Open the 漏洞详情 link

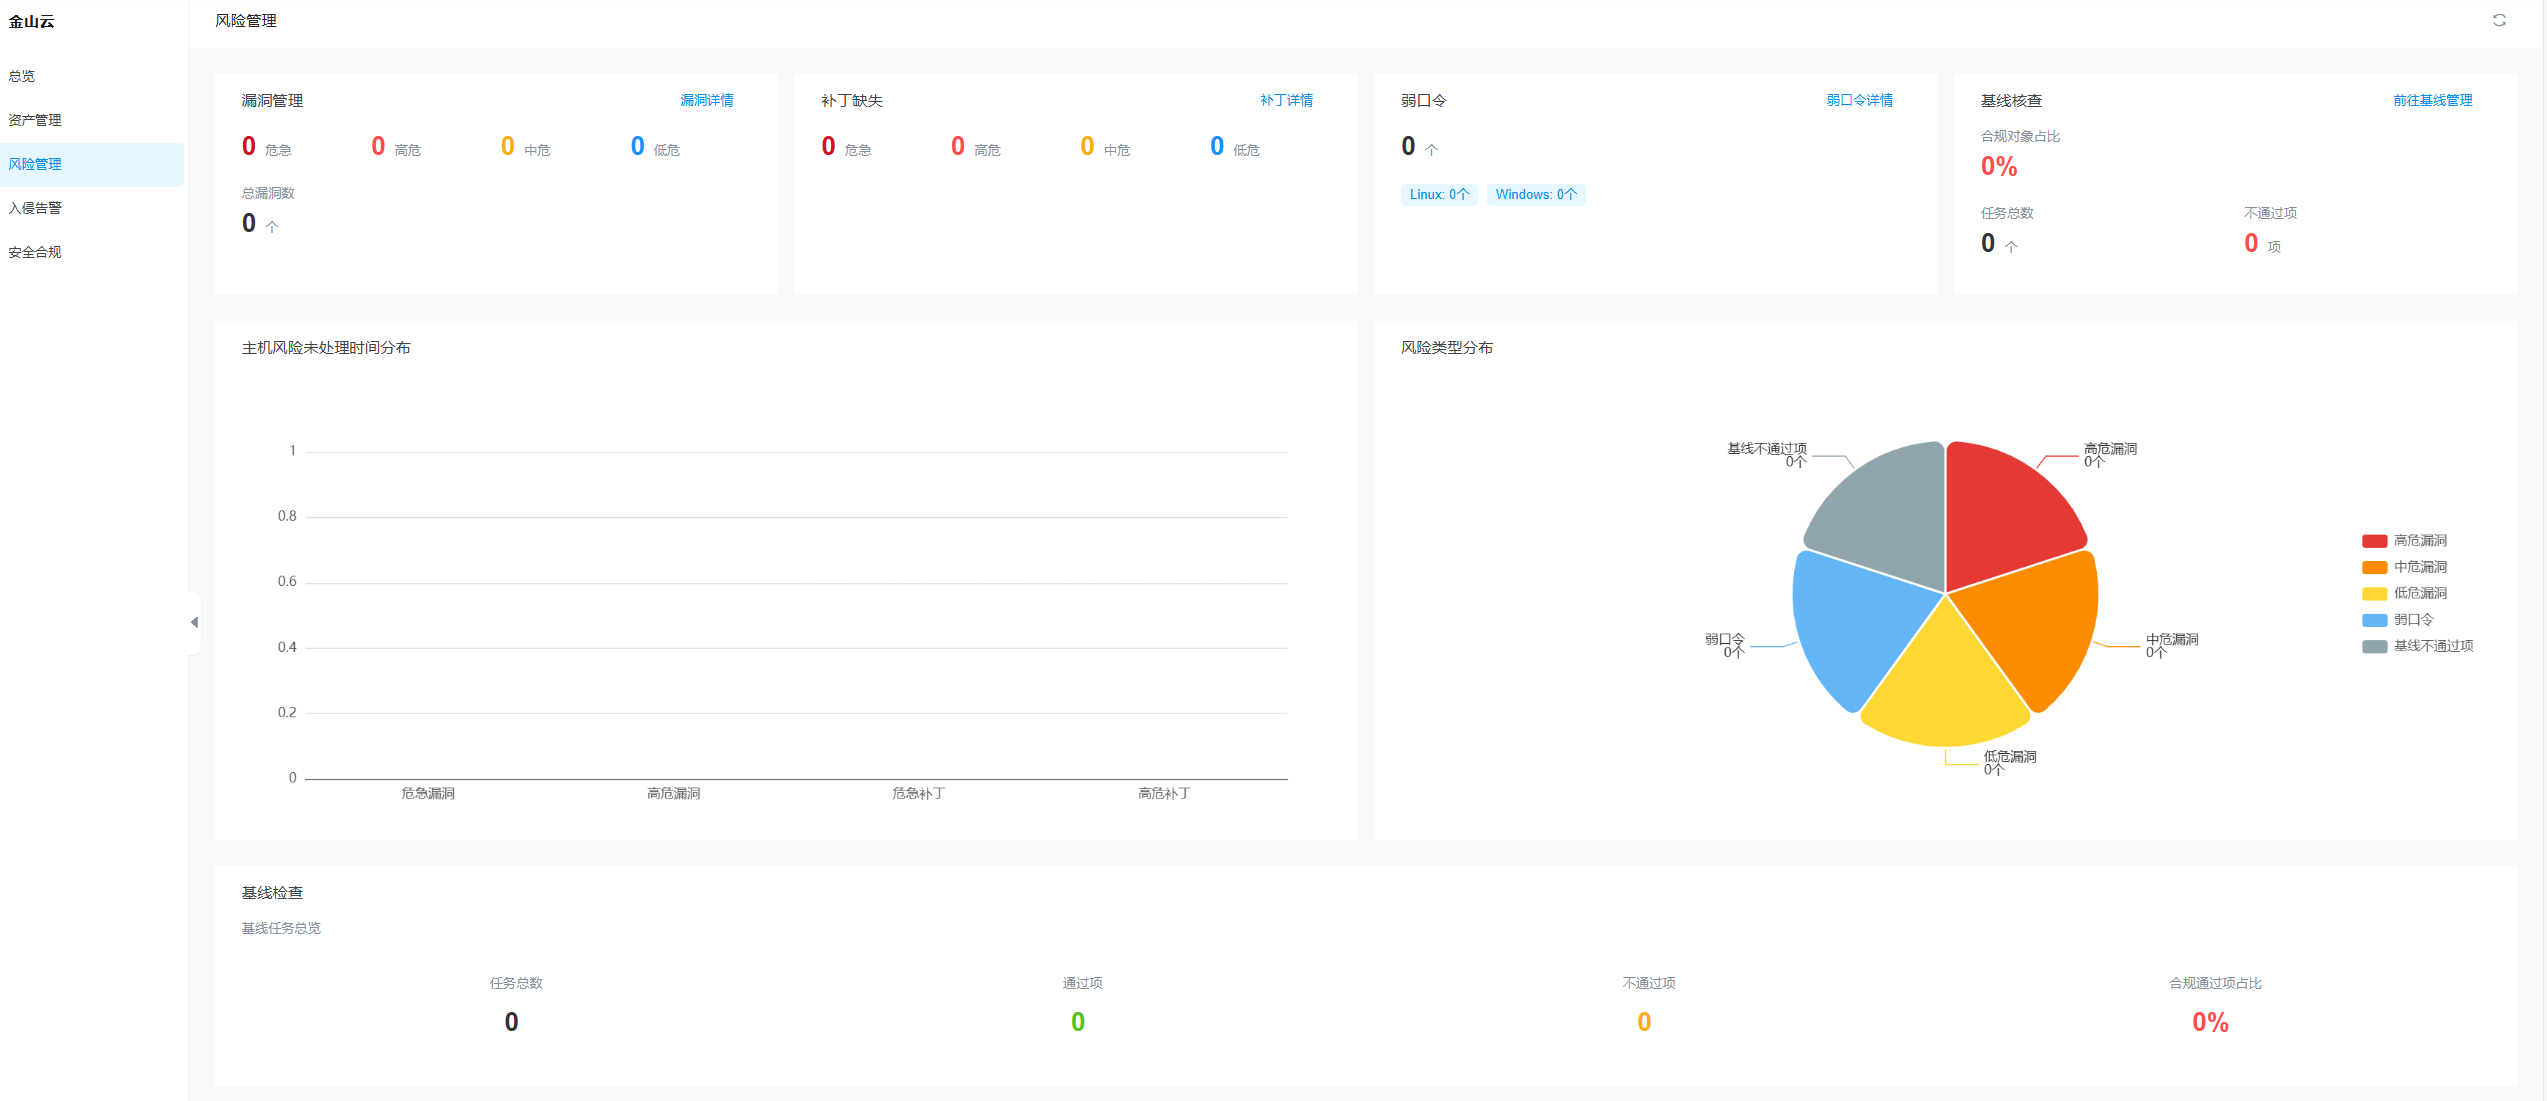pyautogui.click(x=706, y=100)
